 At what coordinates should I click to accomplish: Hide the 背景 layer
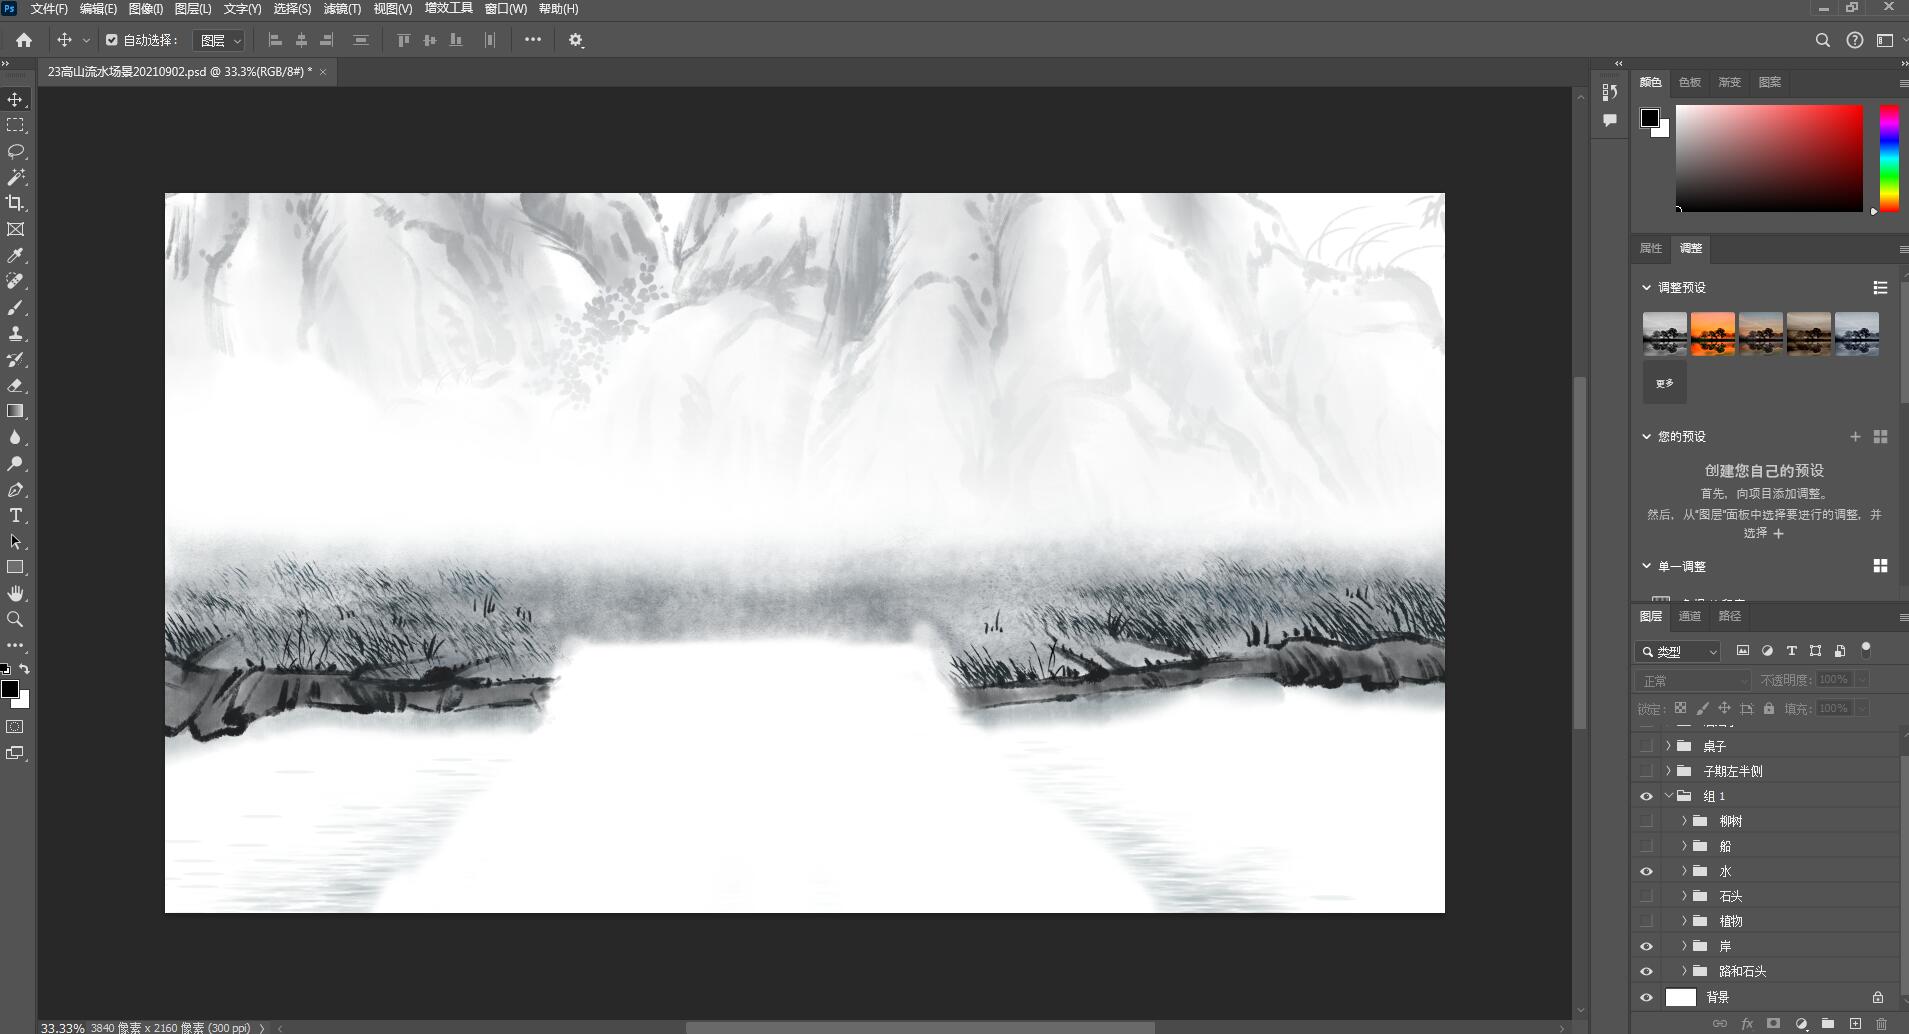(x=1646, y=997)
